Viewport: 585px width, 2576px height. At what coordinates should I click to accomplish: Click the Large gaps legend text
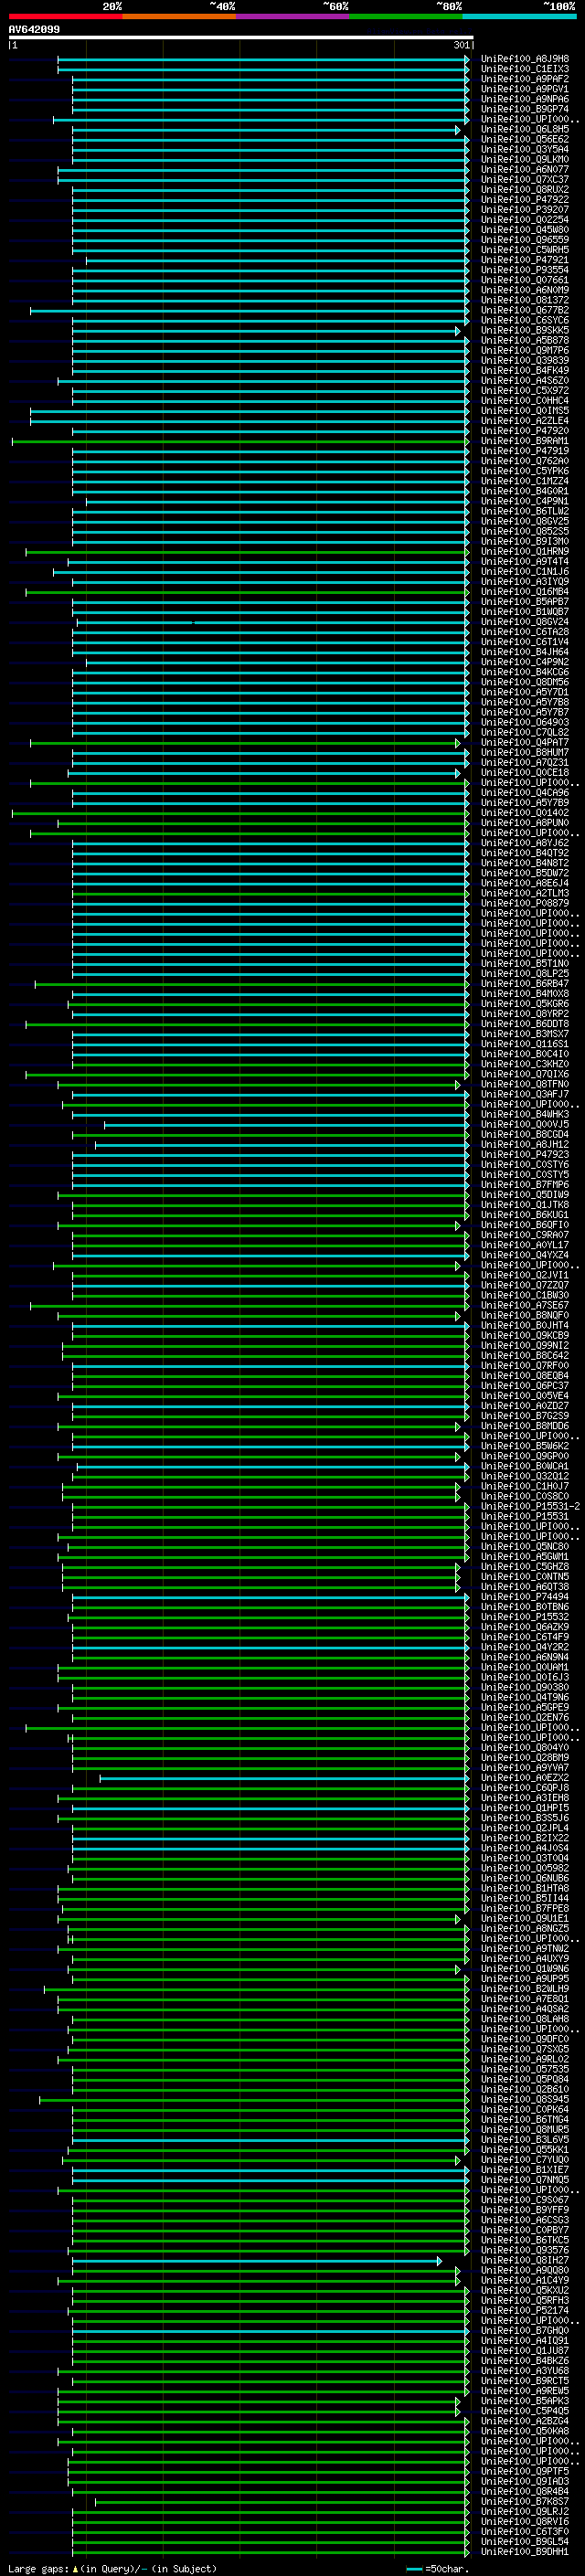pyautogui.click(x=112, y=2568)
